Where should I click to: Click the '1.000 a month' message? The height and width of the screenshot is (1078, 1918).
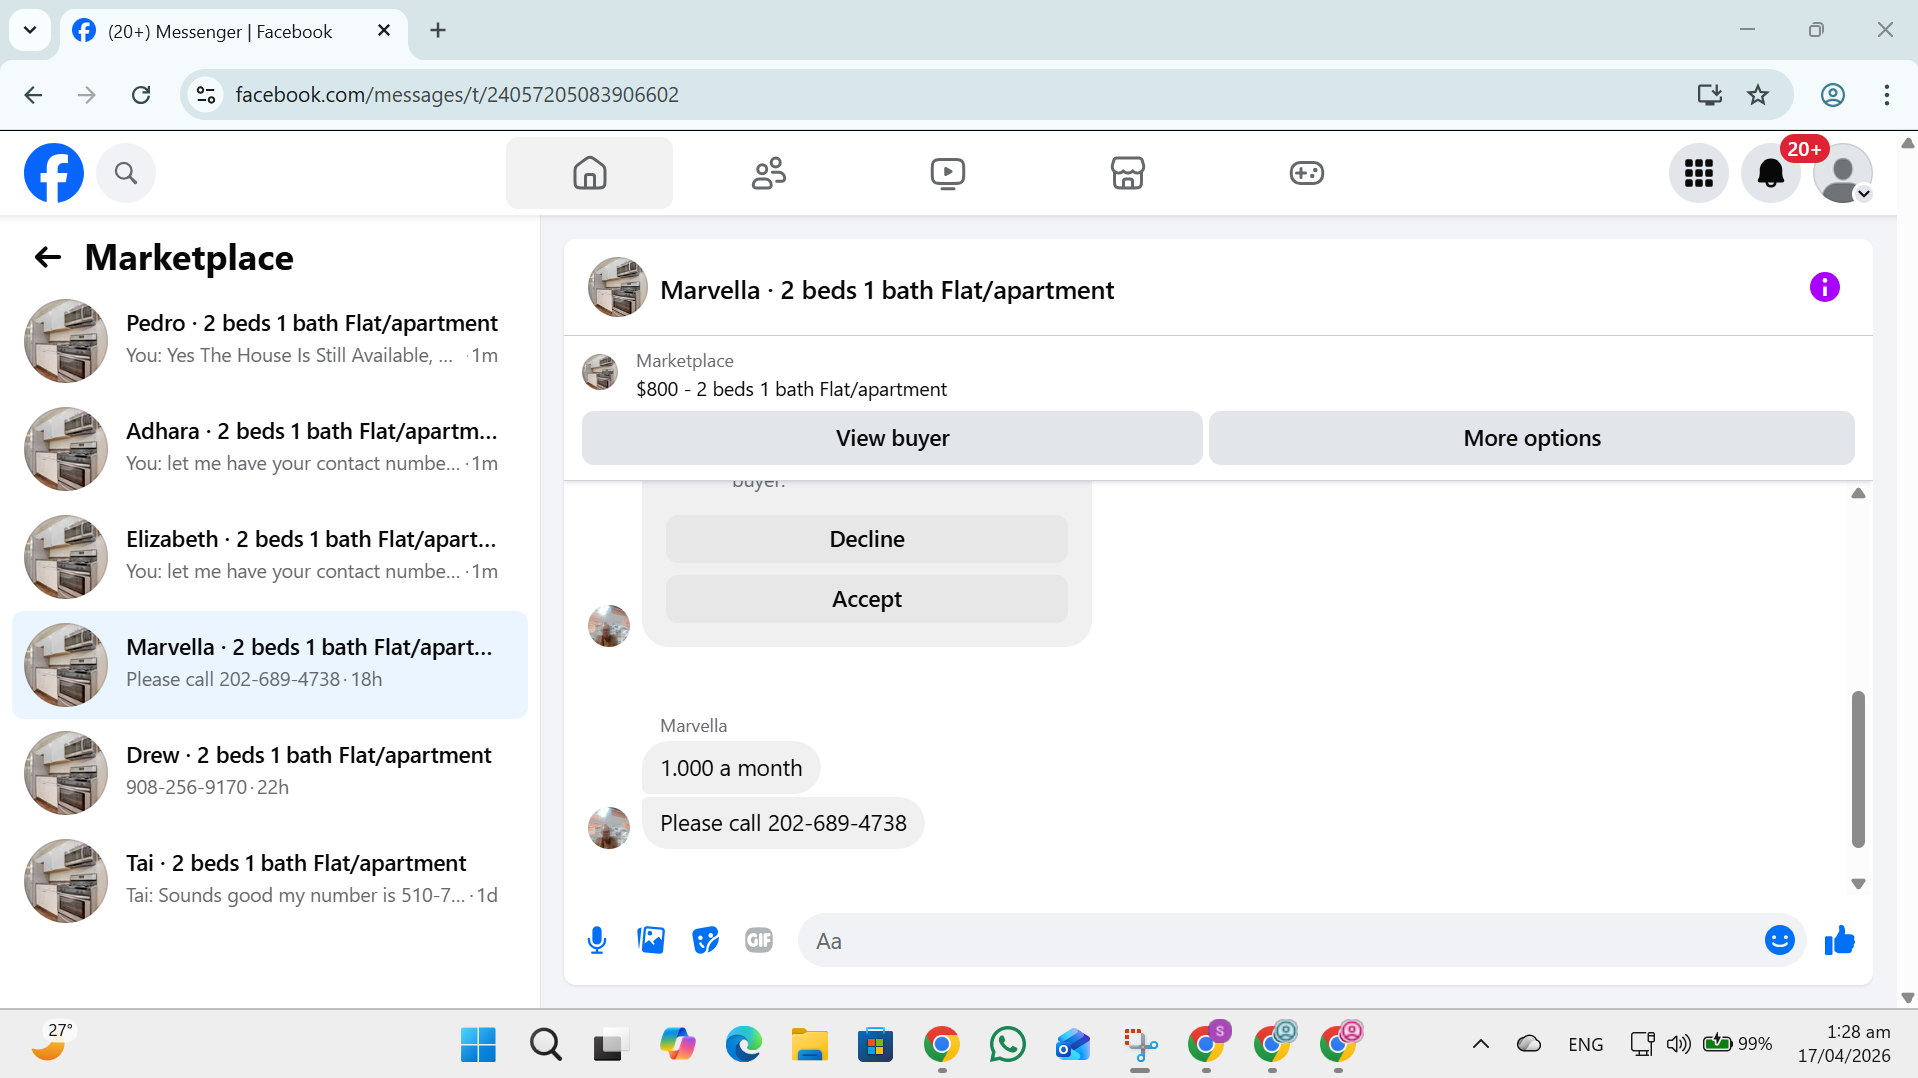(x=731, y=768)
